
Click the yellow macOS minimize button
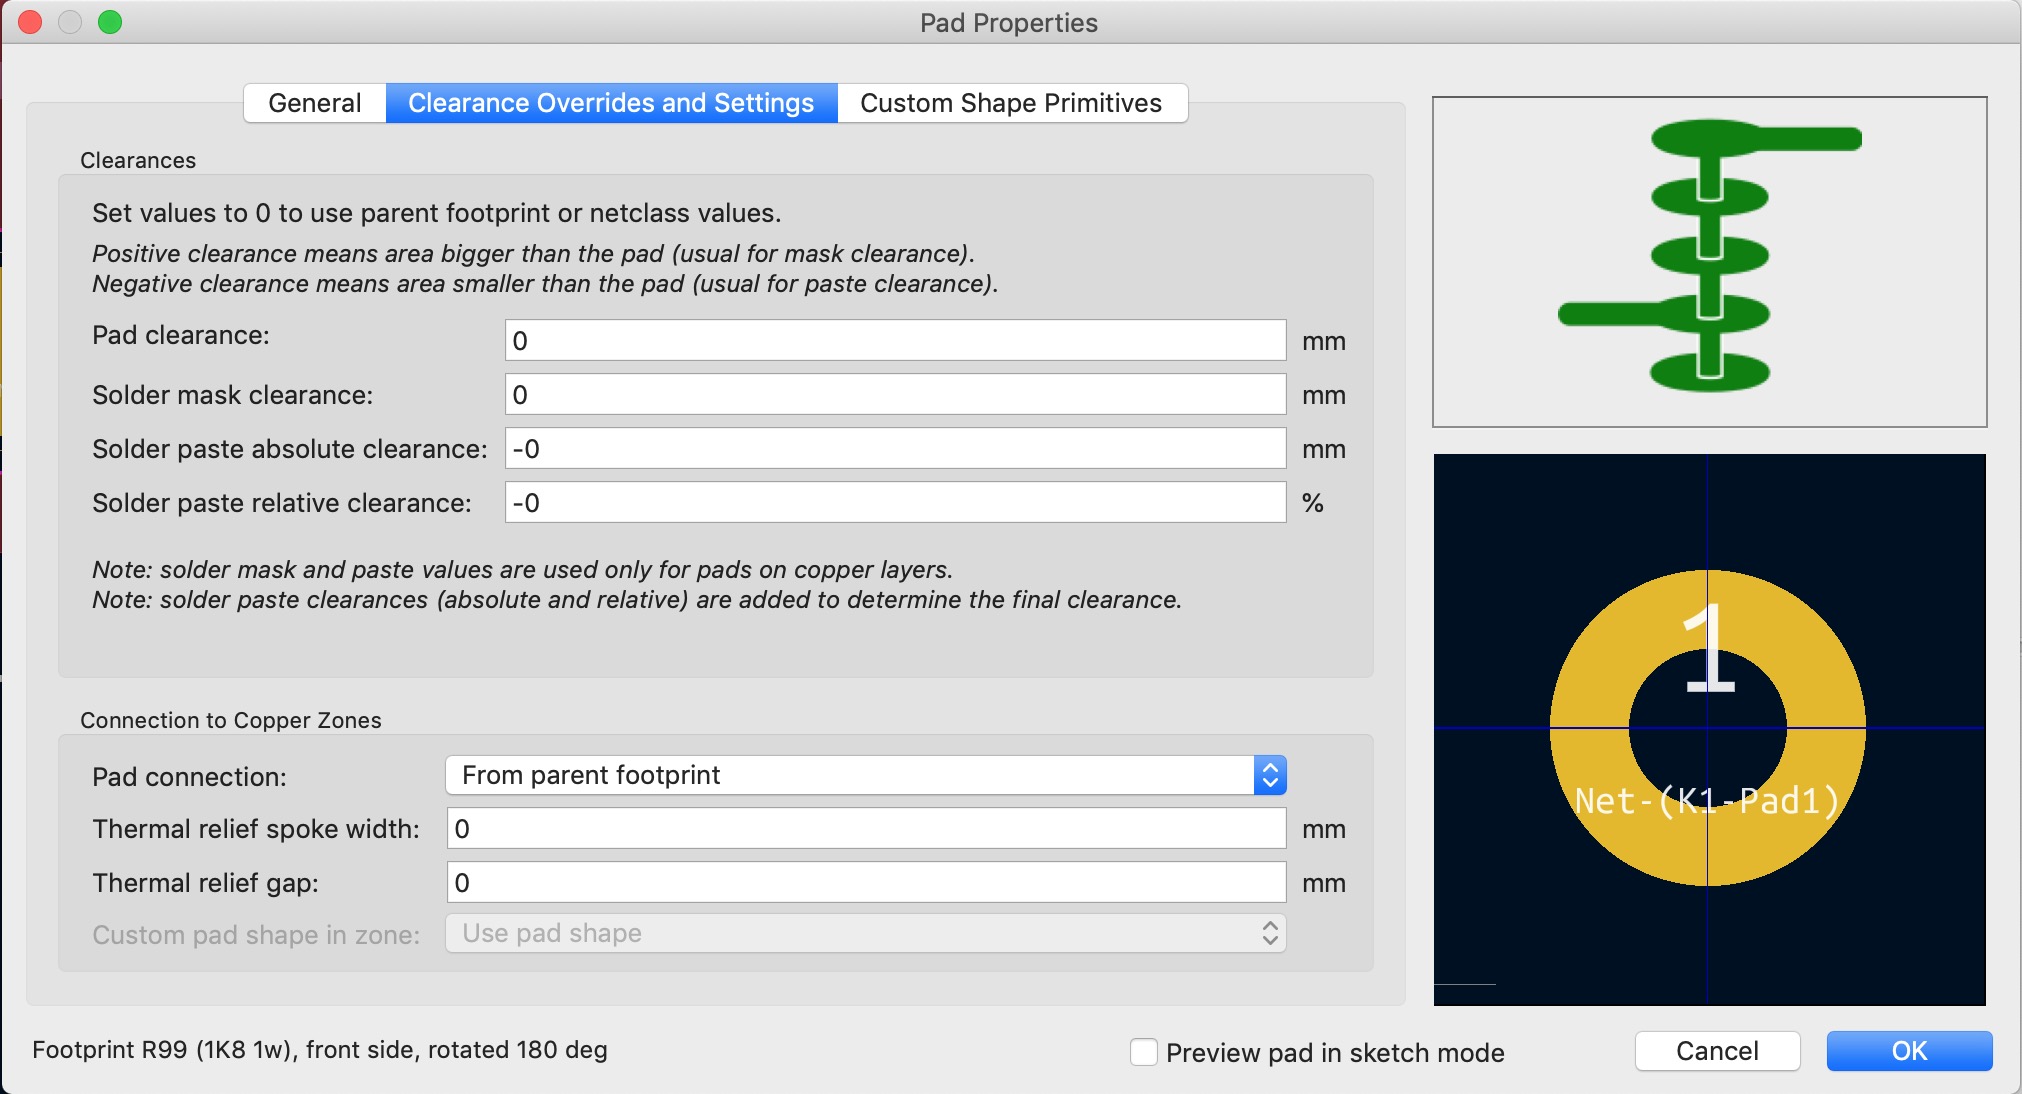pyautogui.click(x=70, y=22)
